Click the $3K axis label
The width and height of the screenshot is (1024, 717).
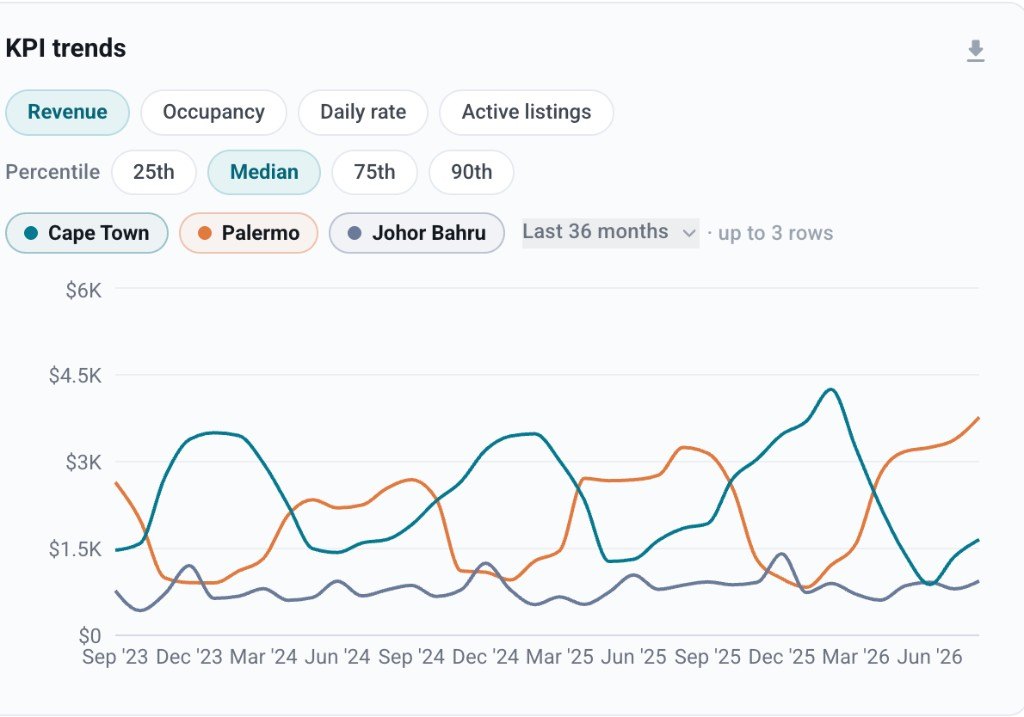(84, 462)
